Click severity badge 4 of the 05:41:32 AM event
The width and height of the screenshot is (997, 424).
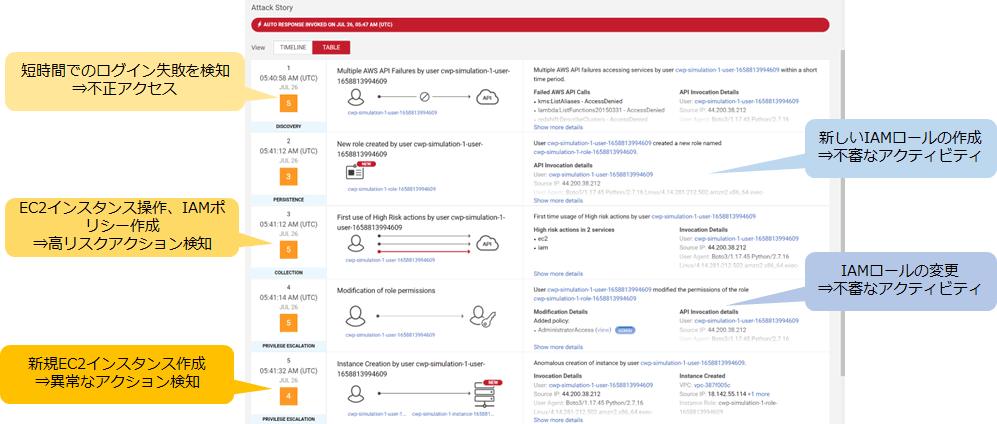pyautogui.click(x=289, y=396)
